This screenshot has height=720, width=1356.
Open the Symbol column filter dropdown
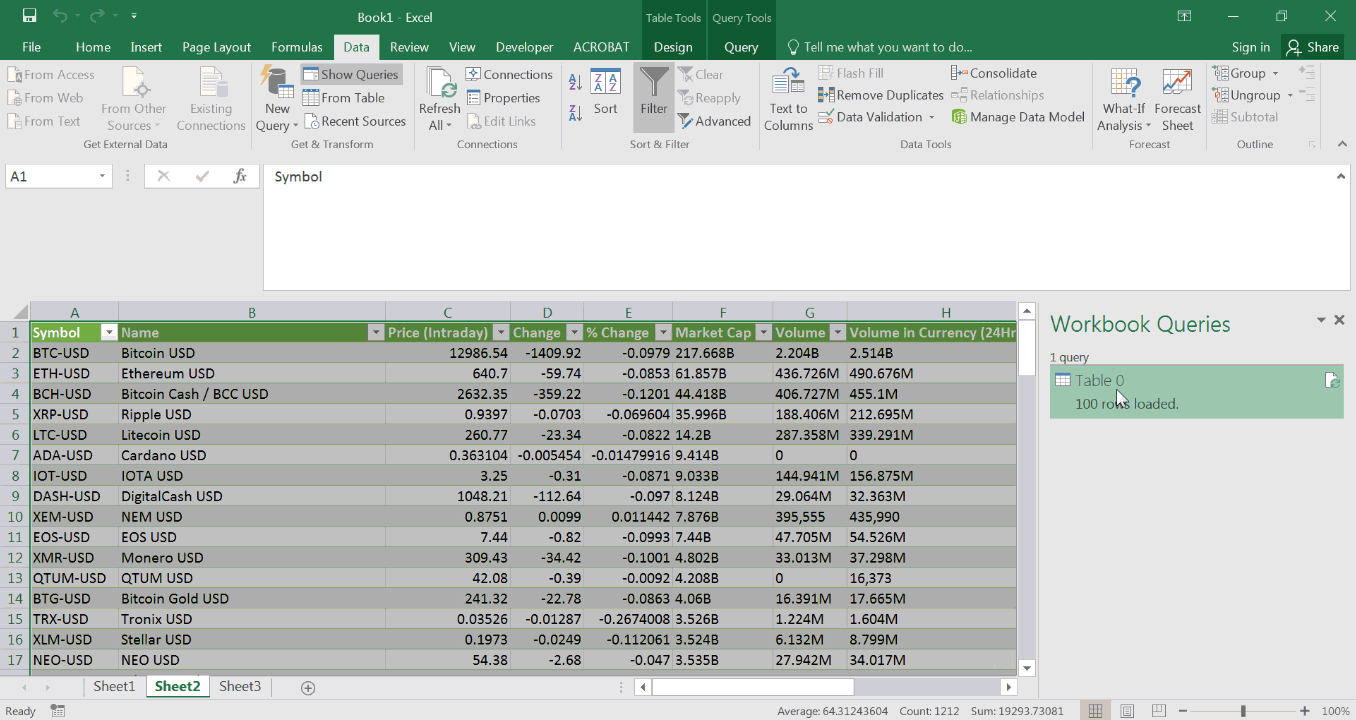click(109, 333)
